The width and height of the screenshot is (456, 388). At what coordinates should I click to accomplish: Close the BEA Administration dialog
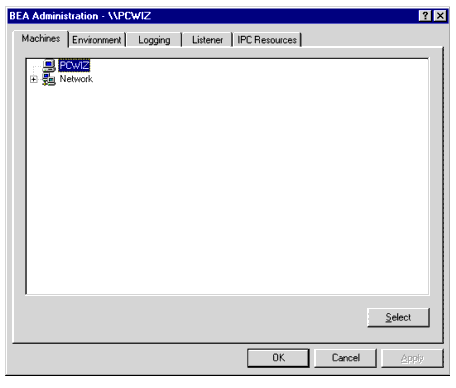click(440, 16)
